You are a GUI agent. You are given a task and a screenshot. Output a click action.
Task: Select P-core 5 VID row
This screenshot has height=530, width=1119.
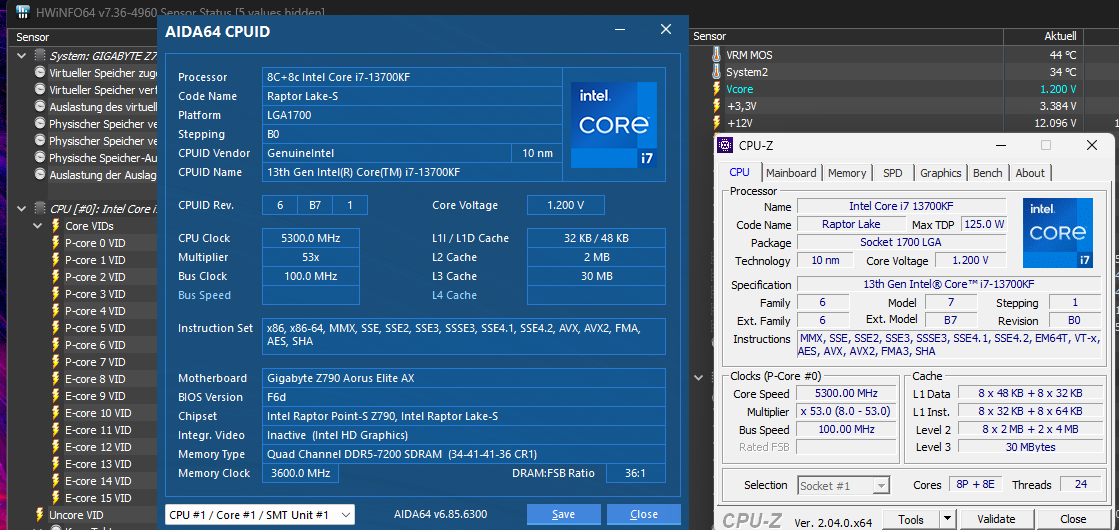pos(95,328)
